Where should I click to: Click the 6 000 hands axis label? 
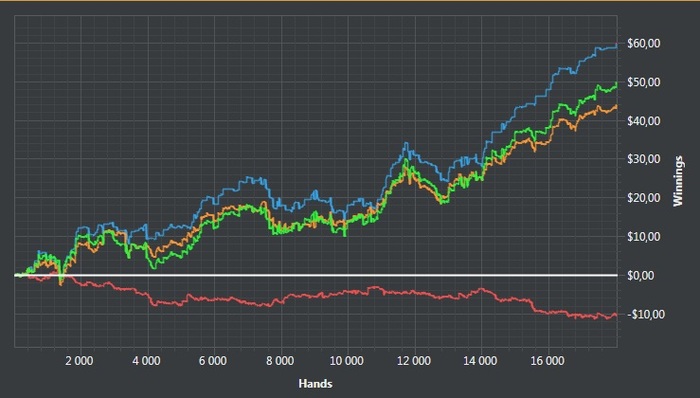coord(213,360)
